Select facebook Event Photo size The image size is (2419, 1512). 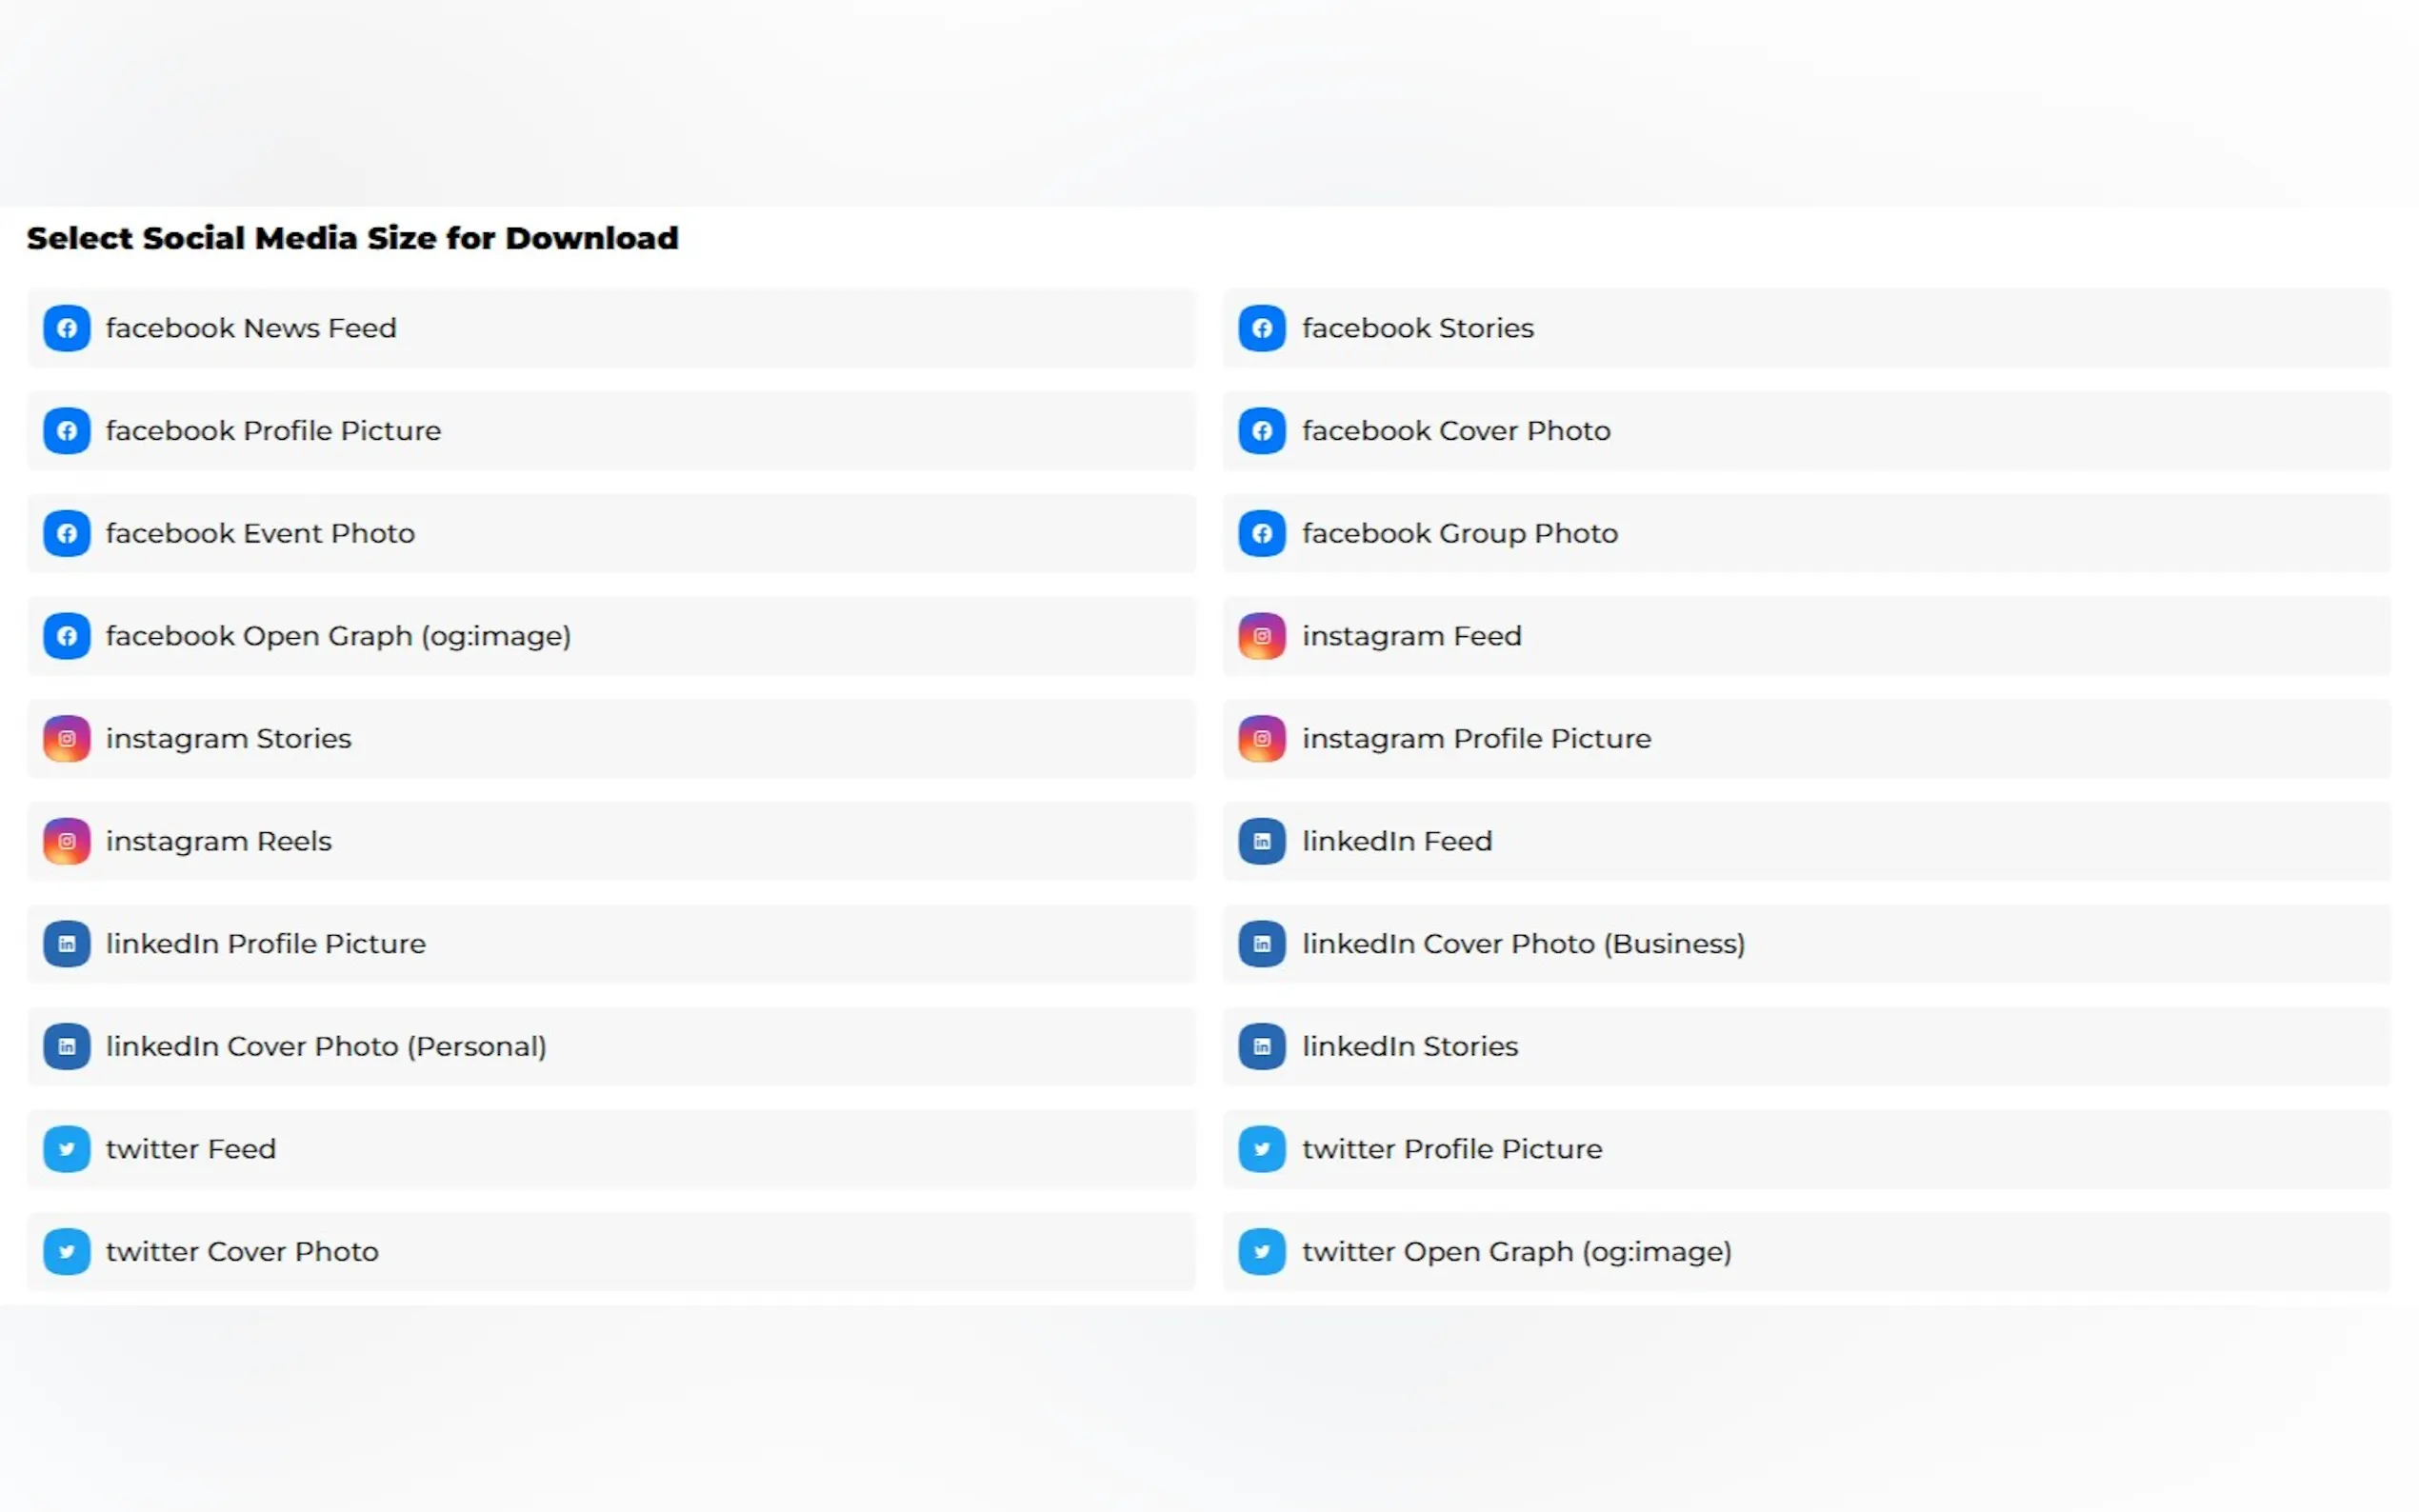tap(260, 533)
